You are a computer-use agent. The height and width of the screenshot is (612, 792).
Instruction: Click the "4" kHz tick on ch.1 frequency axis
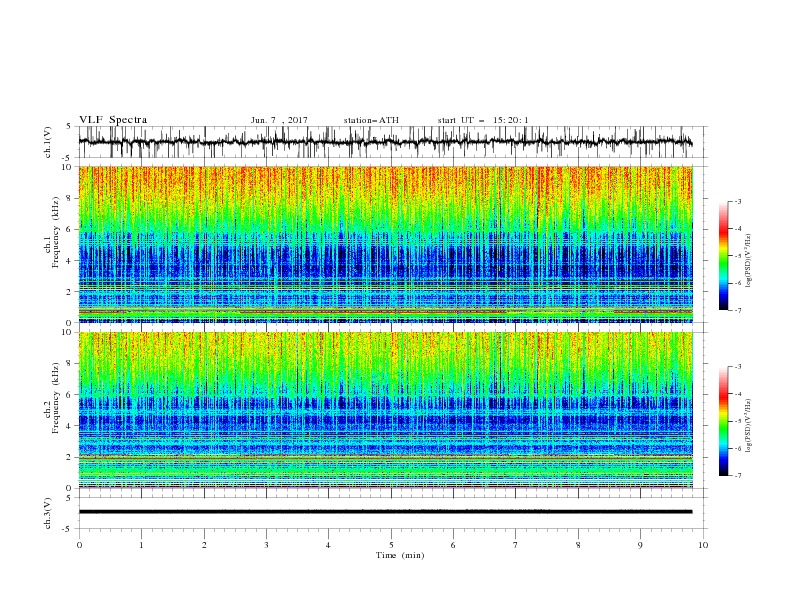point(70,261)
